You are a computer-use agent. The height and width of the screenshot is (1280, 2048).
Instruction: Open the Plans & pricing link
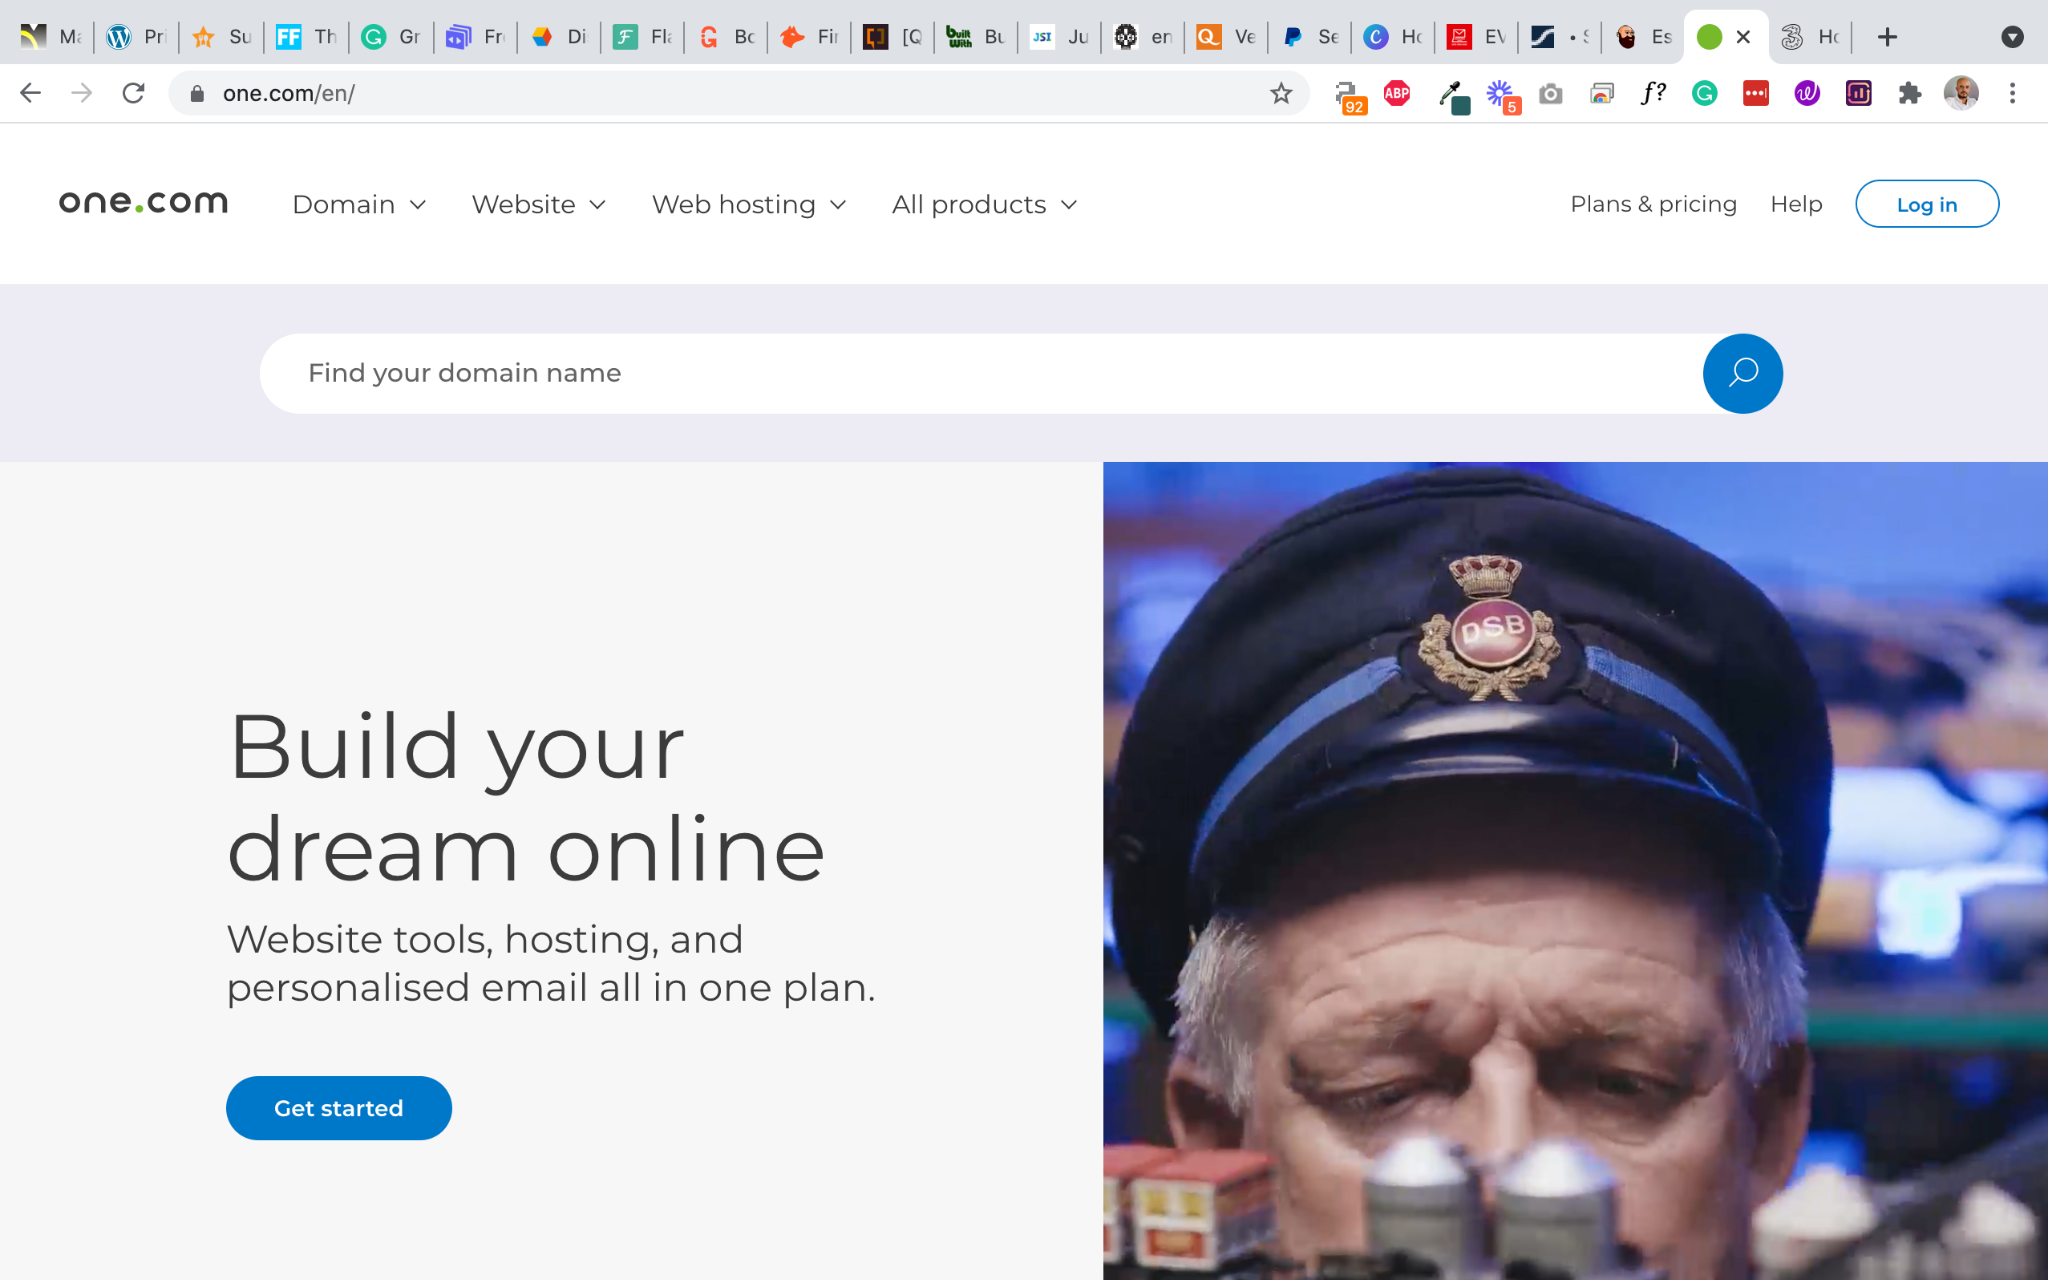click(1653, 204)
